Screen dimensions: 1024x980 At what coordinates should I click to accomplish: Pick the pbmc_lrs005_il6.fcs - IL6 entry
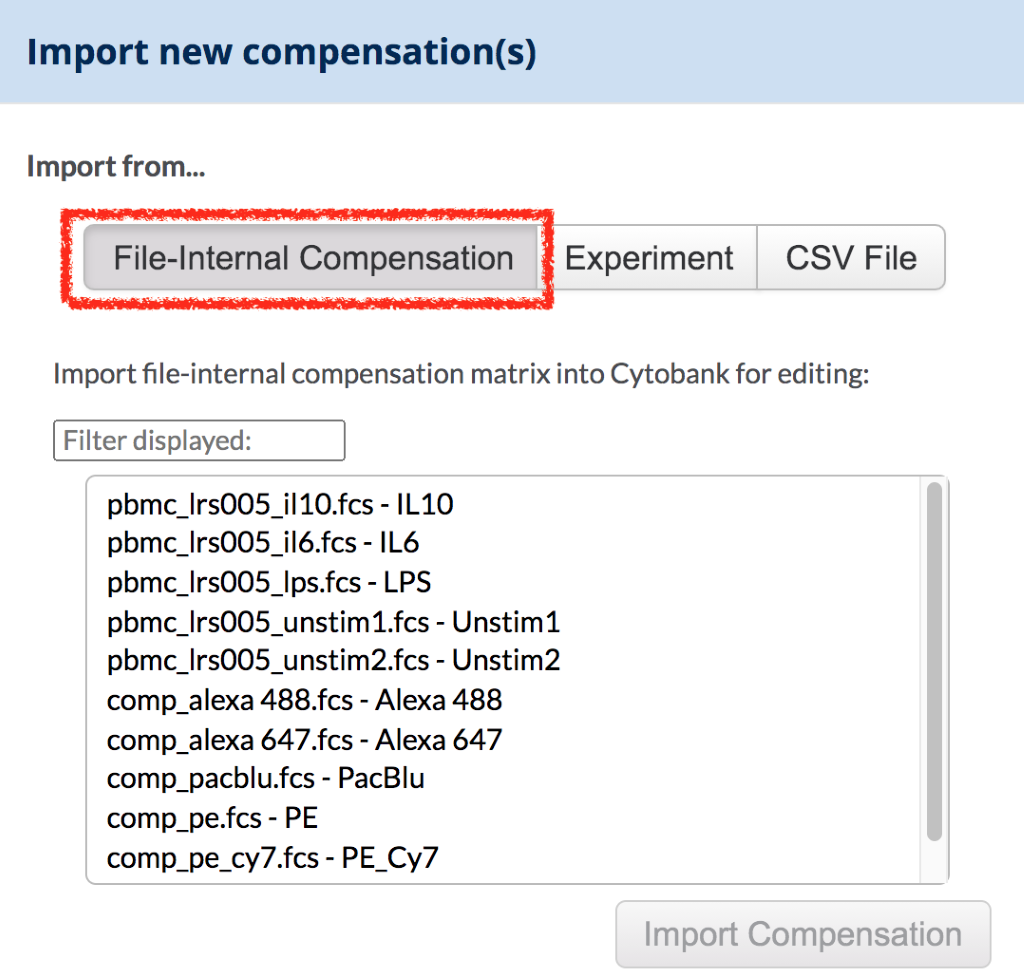263,543
